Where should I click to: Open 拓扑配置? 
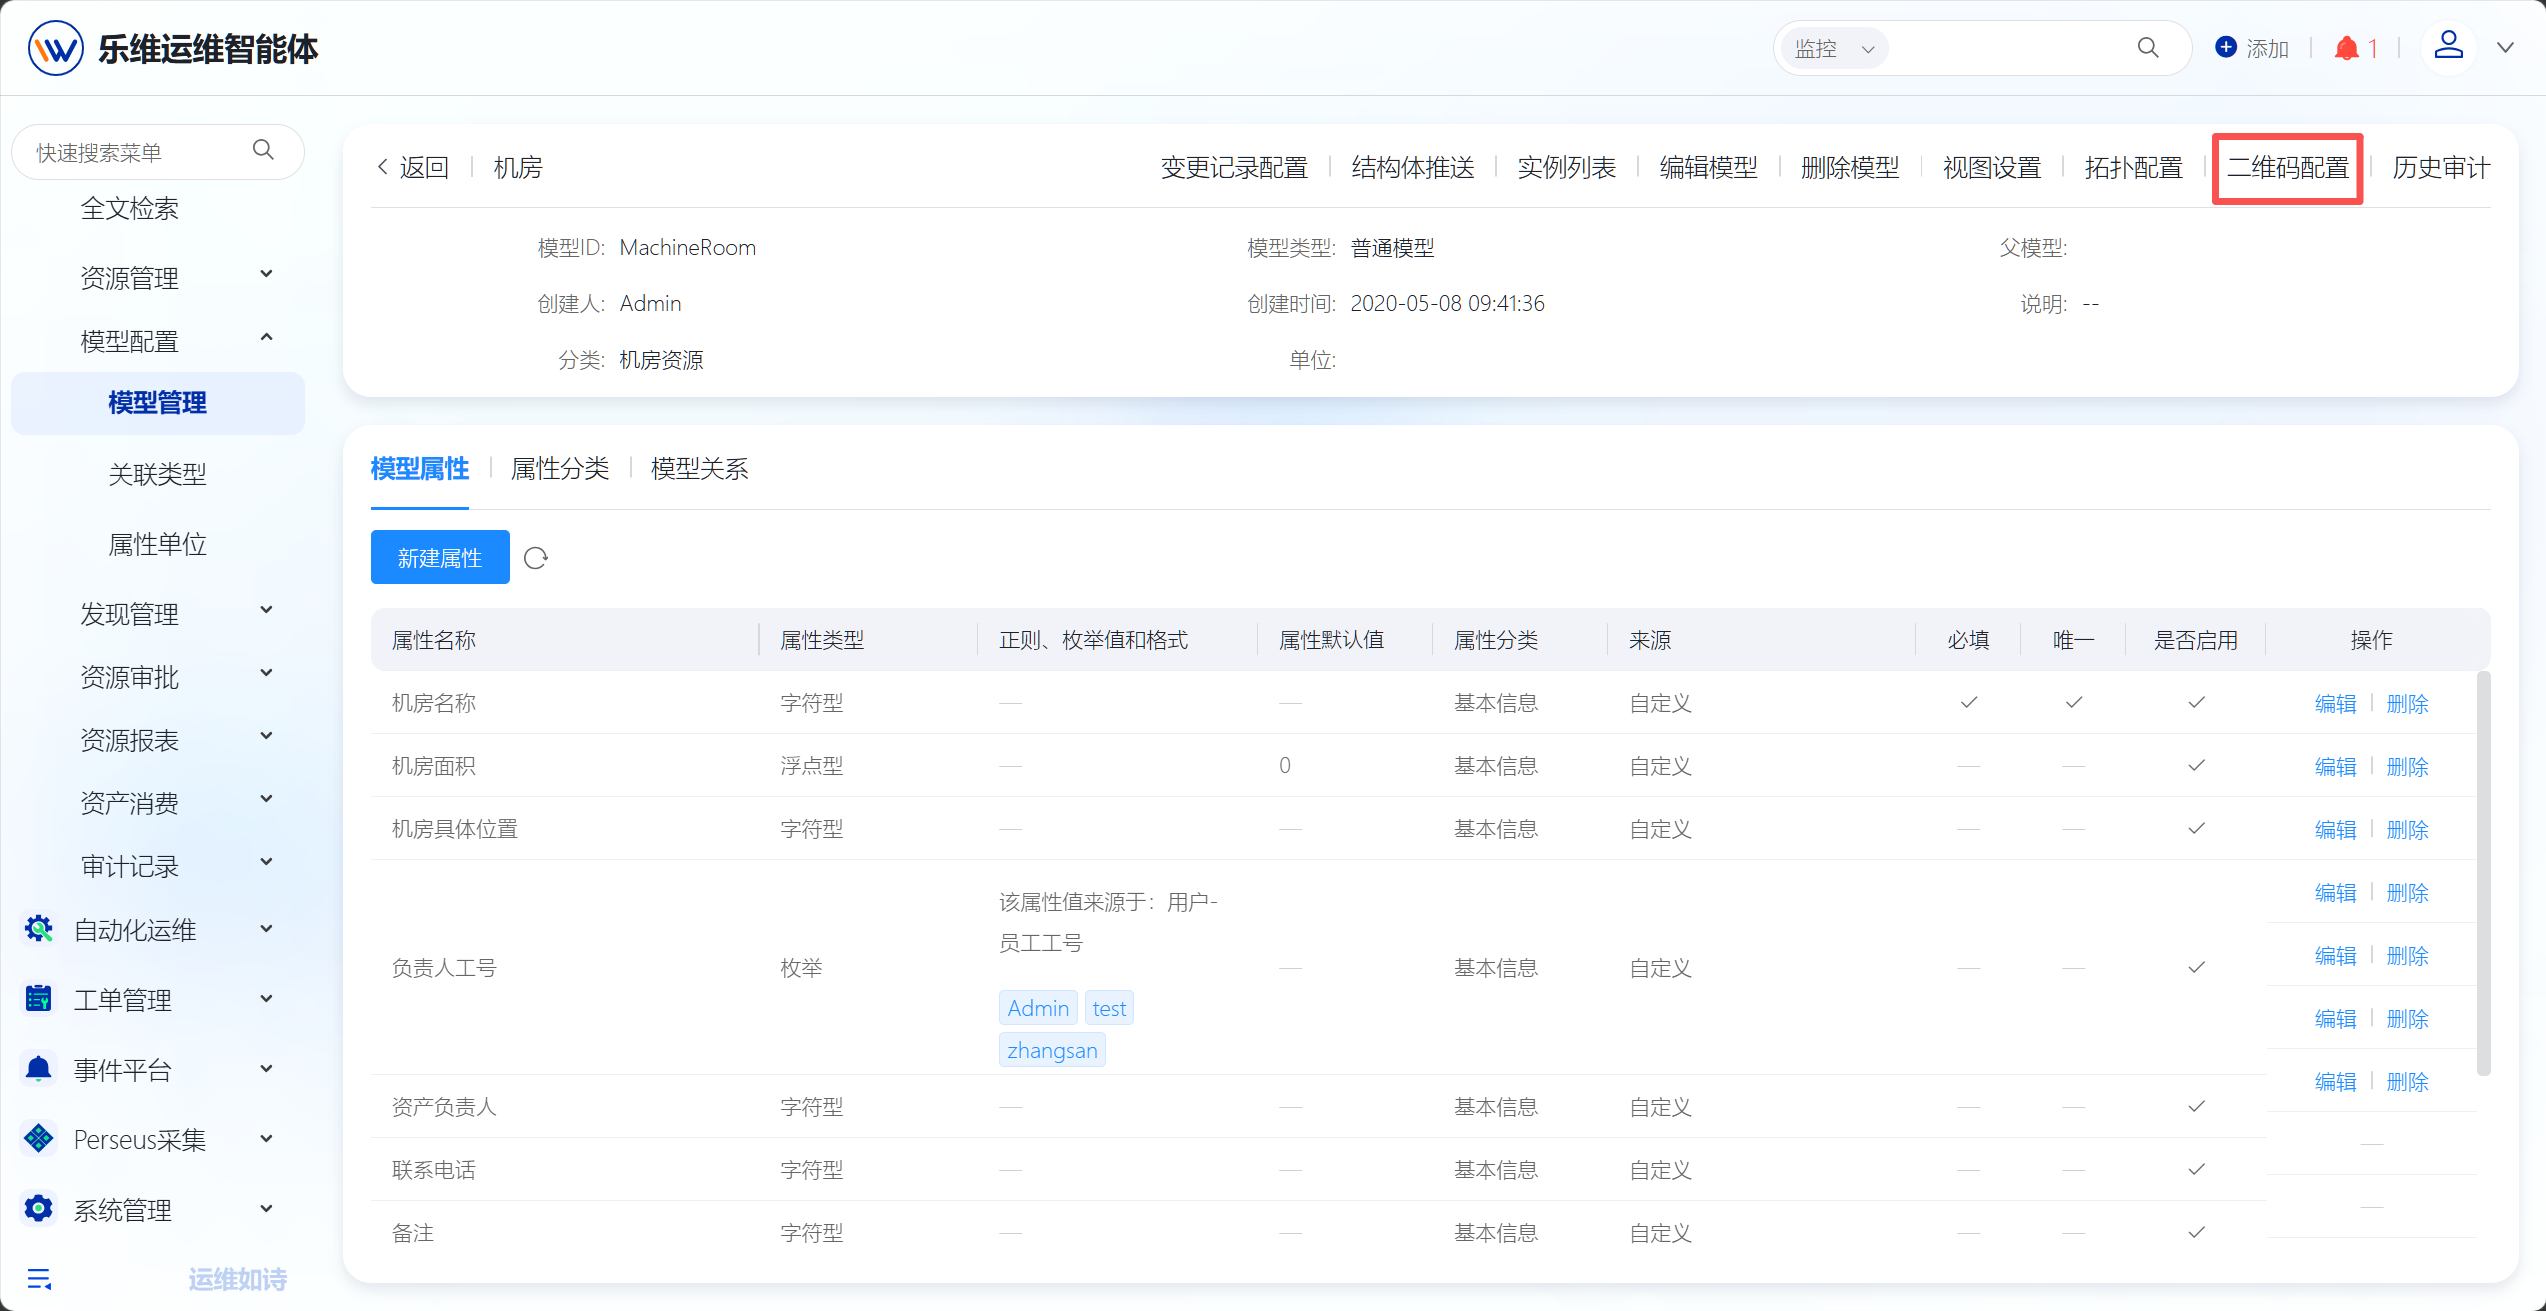(2134, 167)
